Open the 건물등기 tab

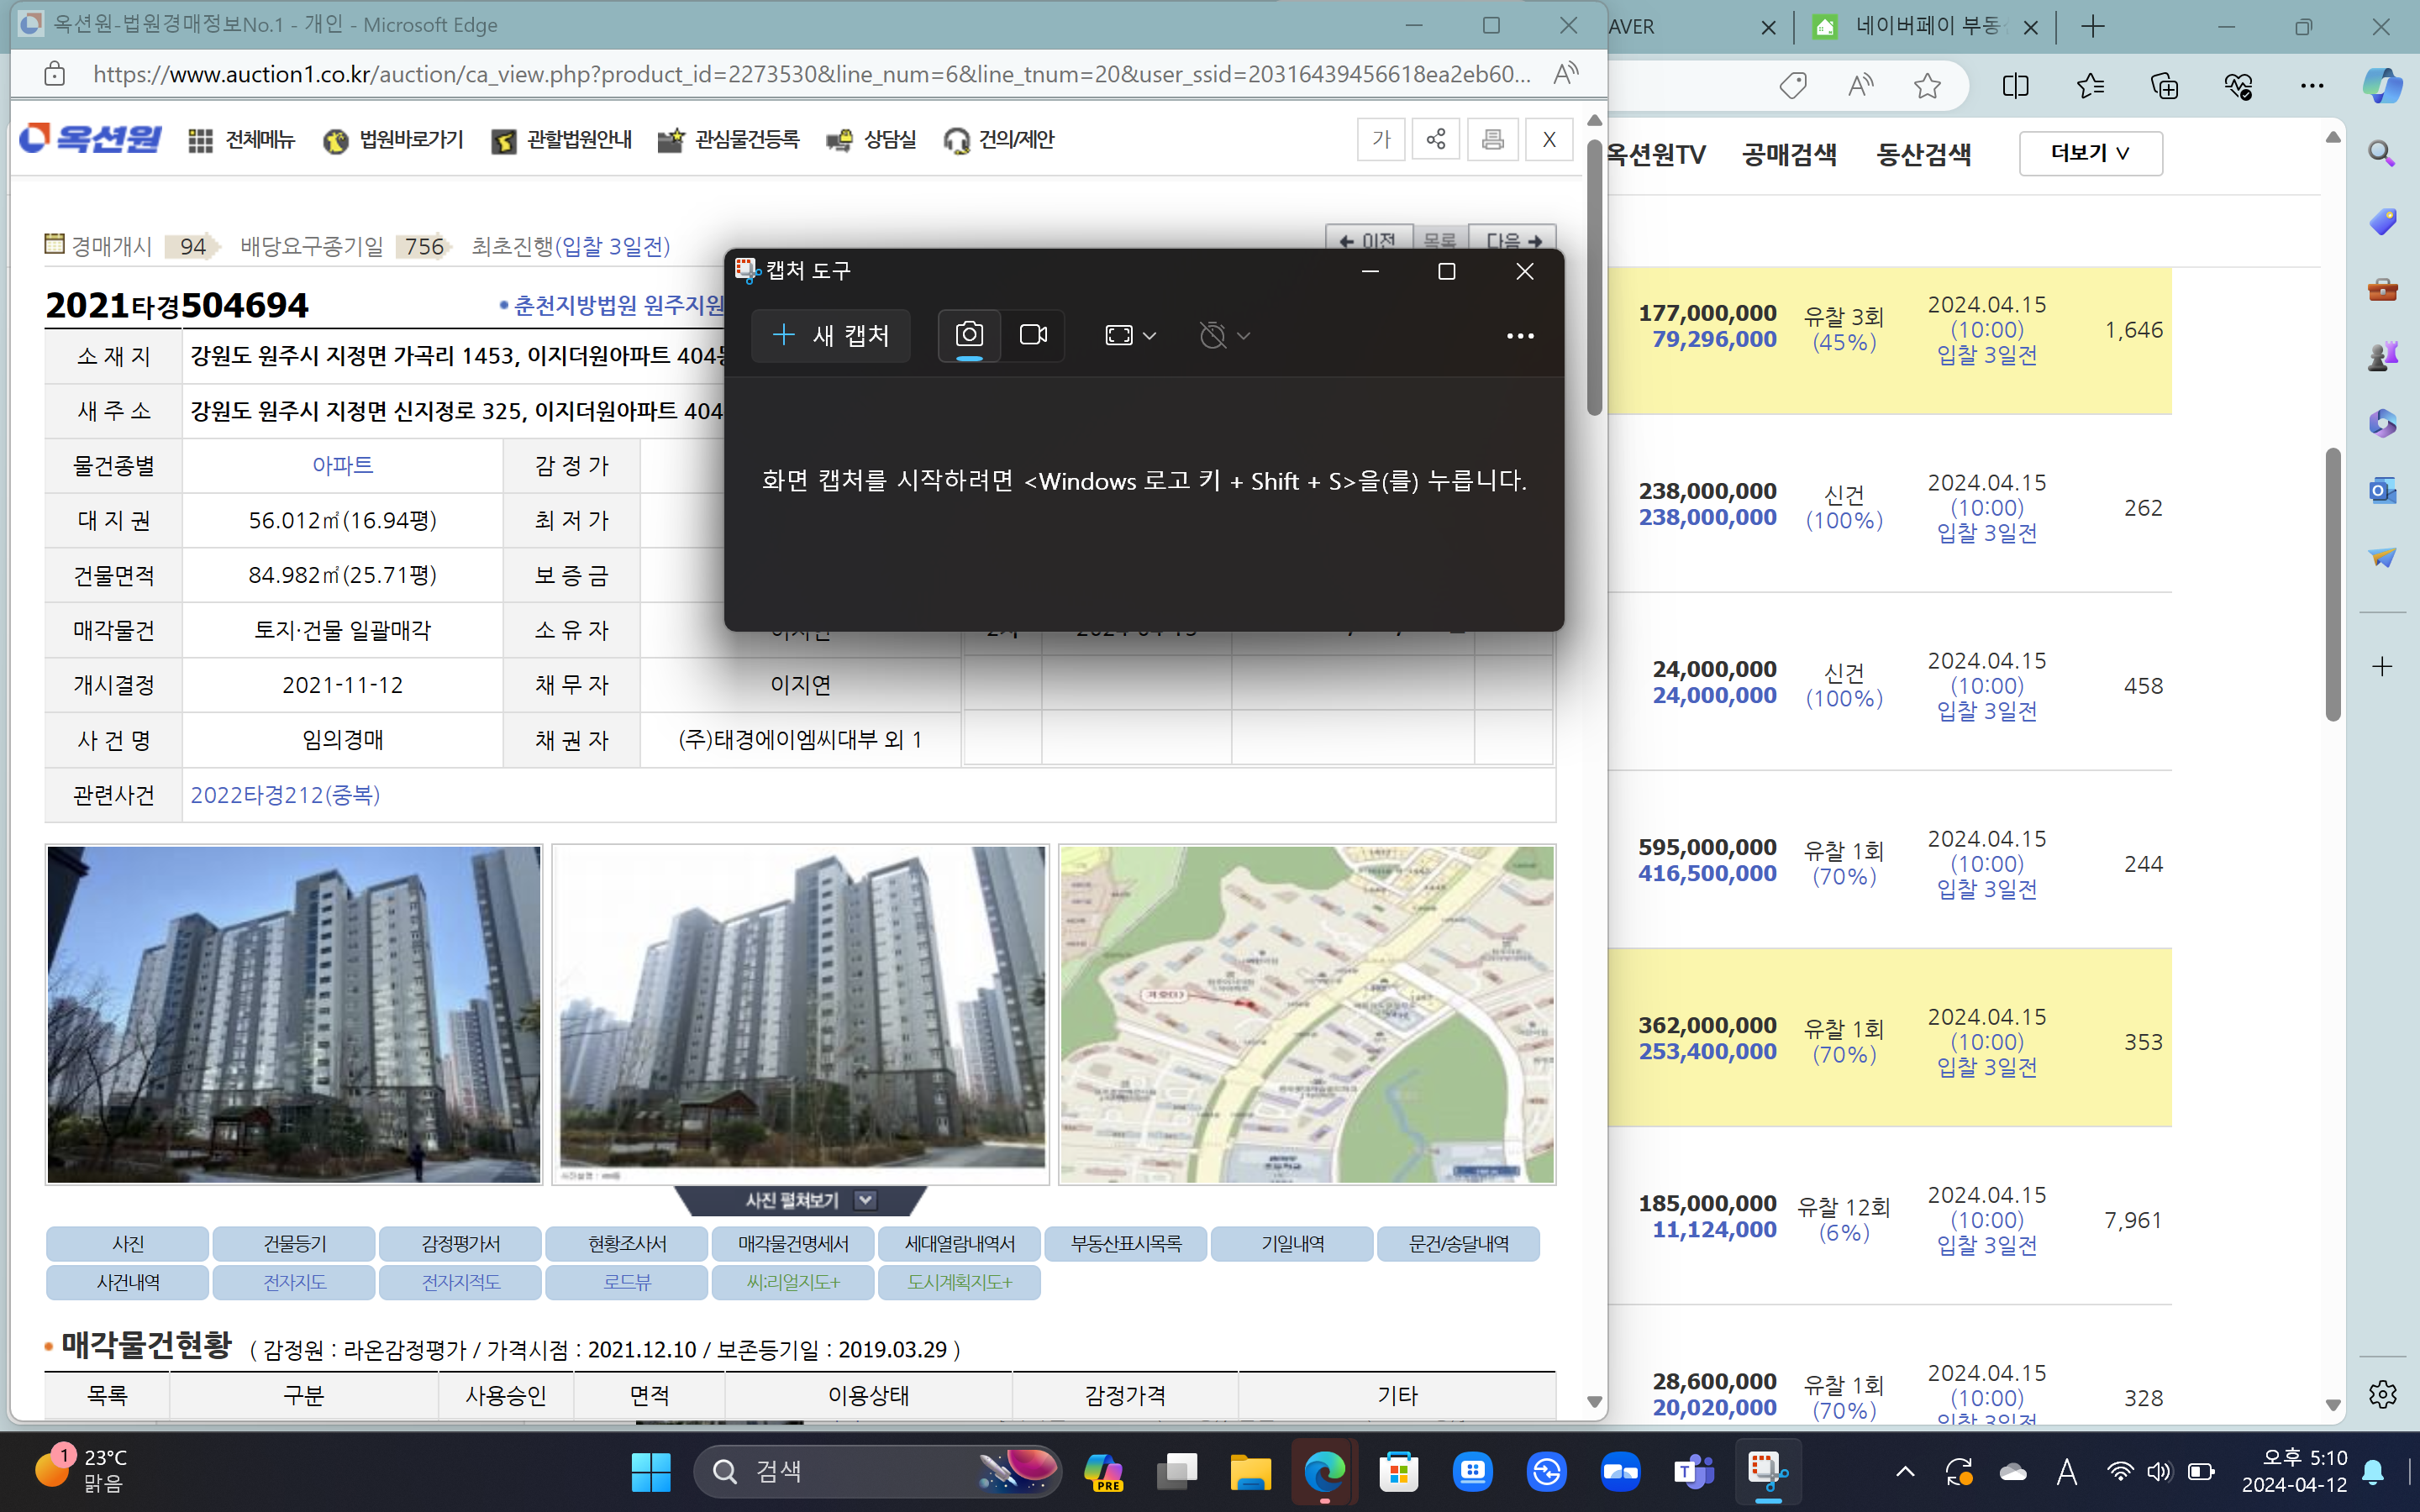click(294, 1243)
